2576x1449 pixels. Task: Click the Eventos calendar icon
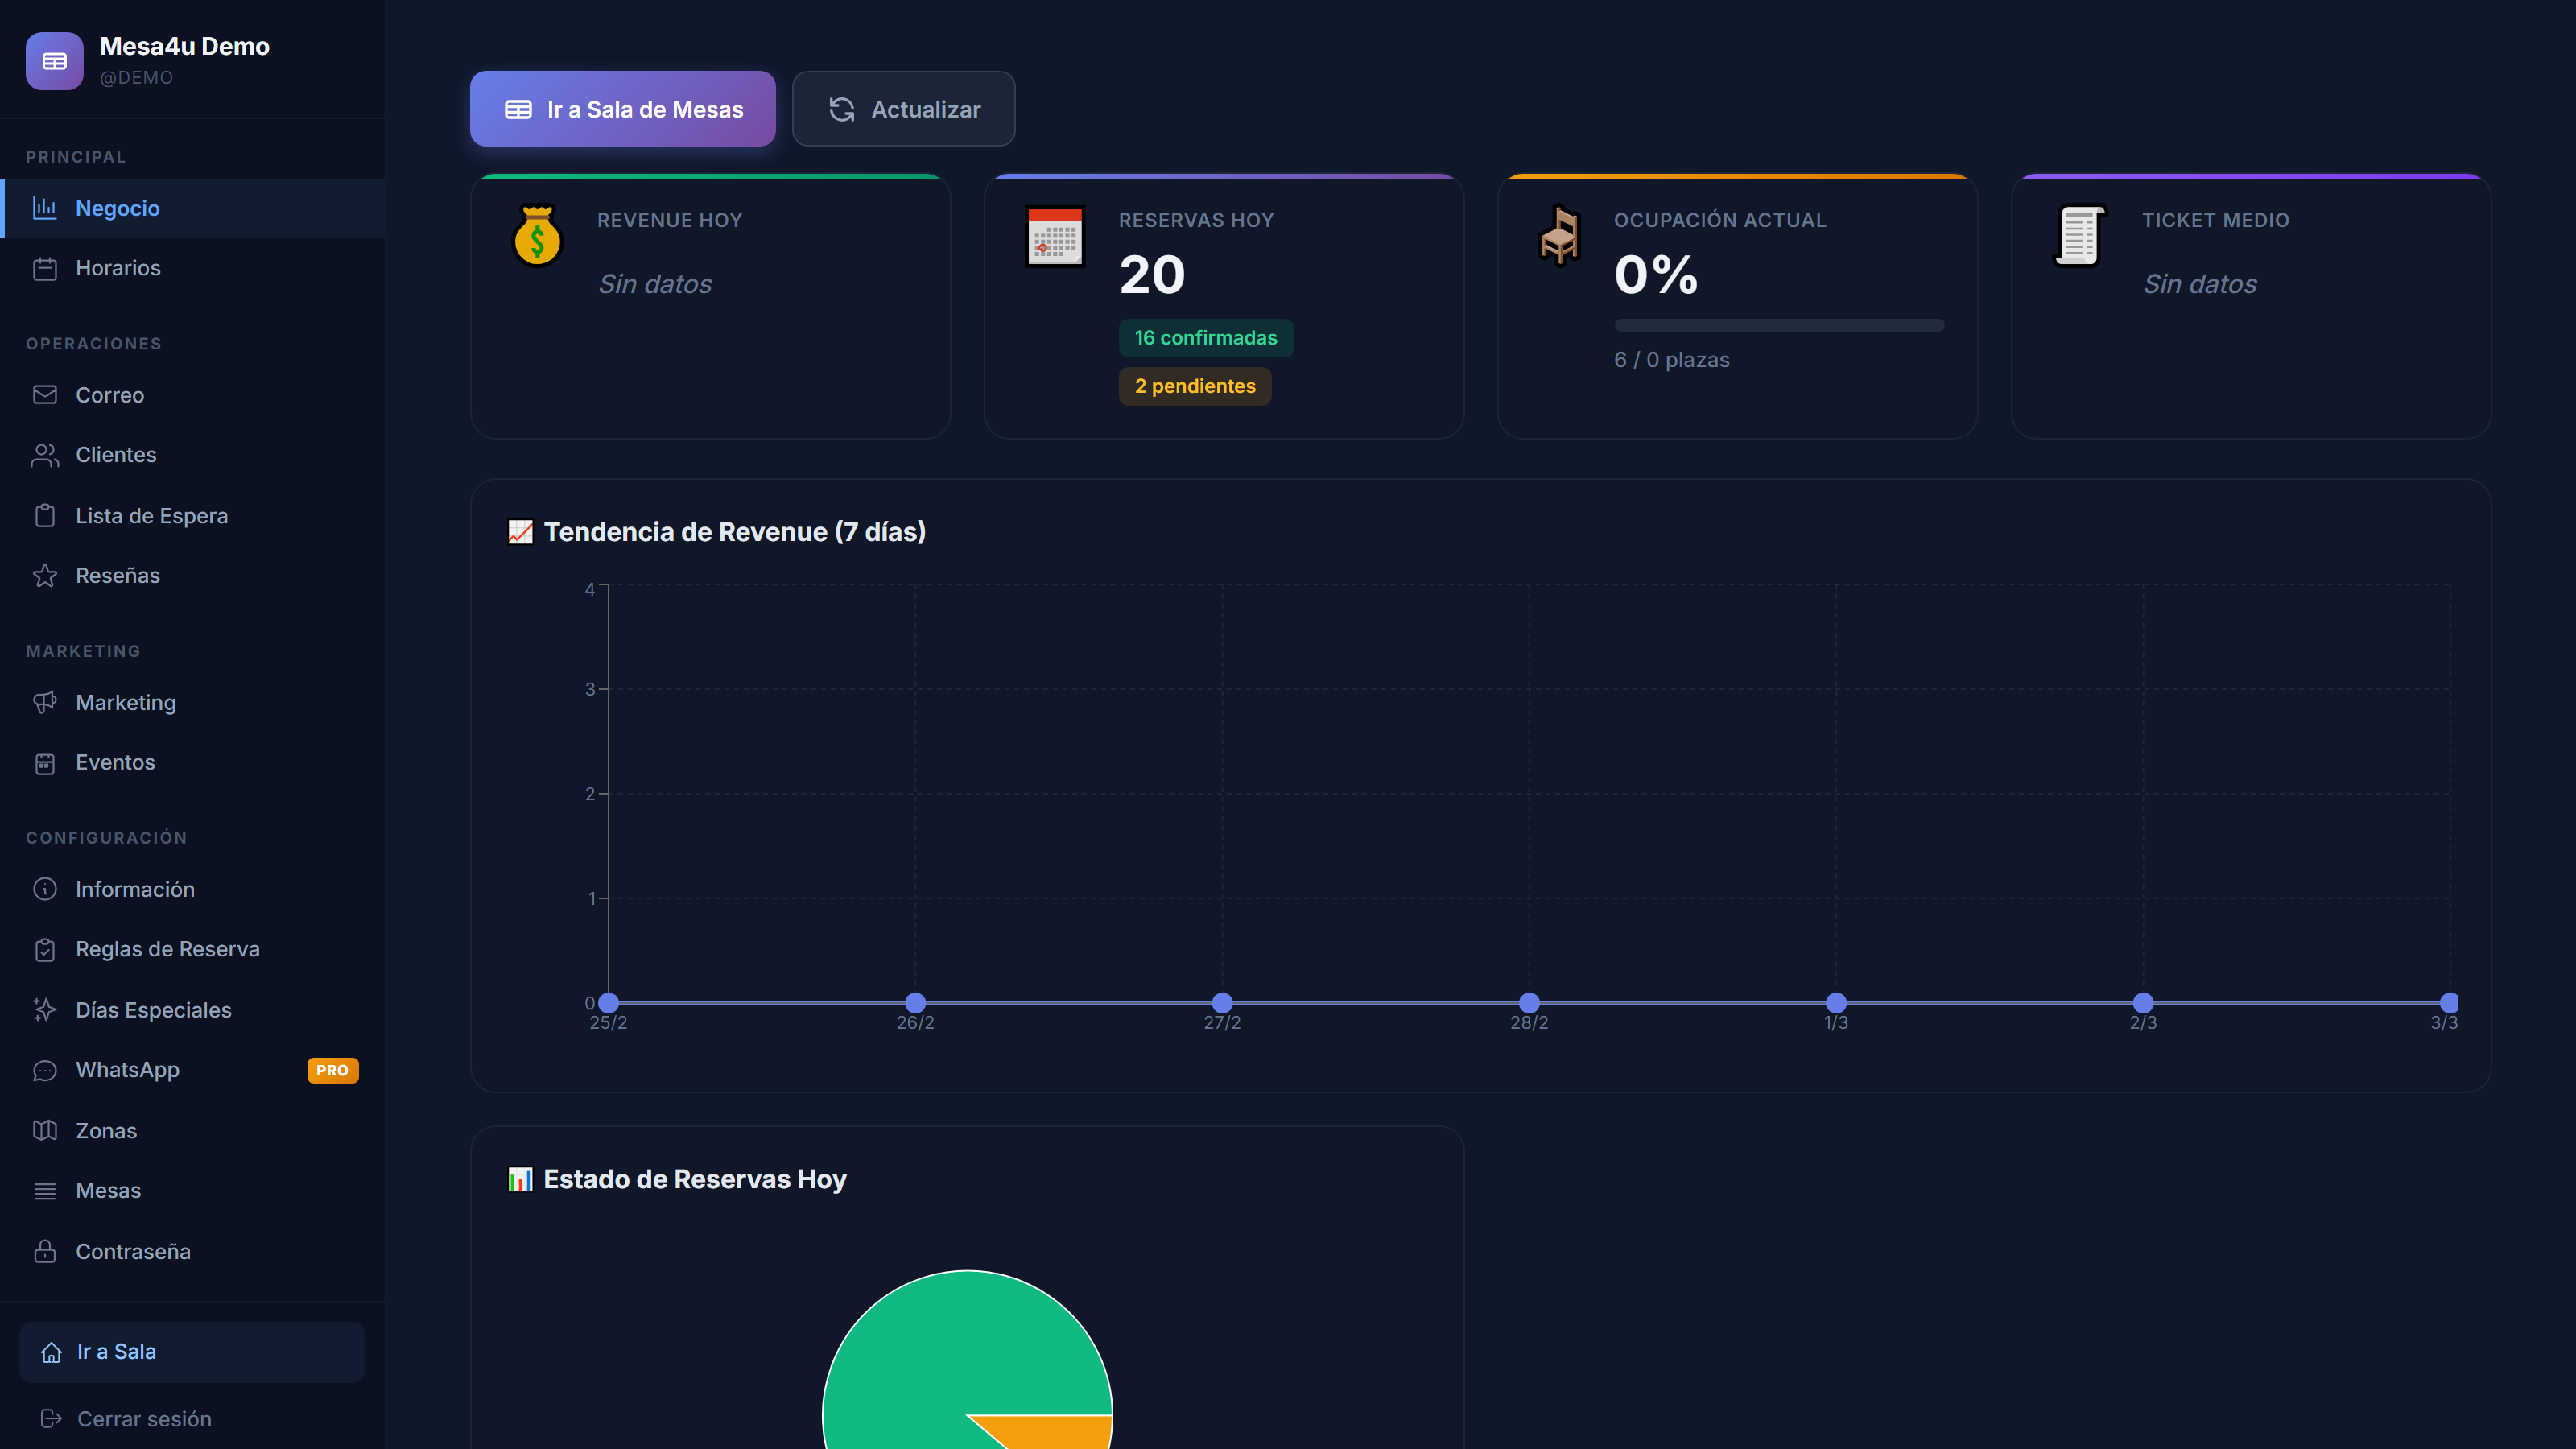click(45, 762)
